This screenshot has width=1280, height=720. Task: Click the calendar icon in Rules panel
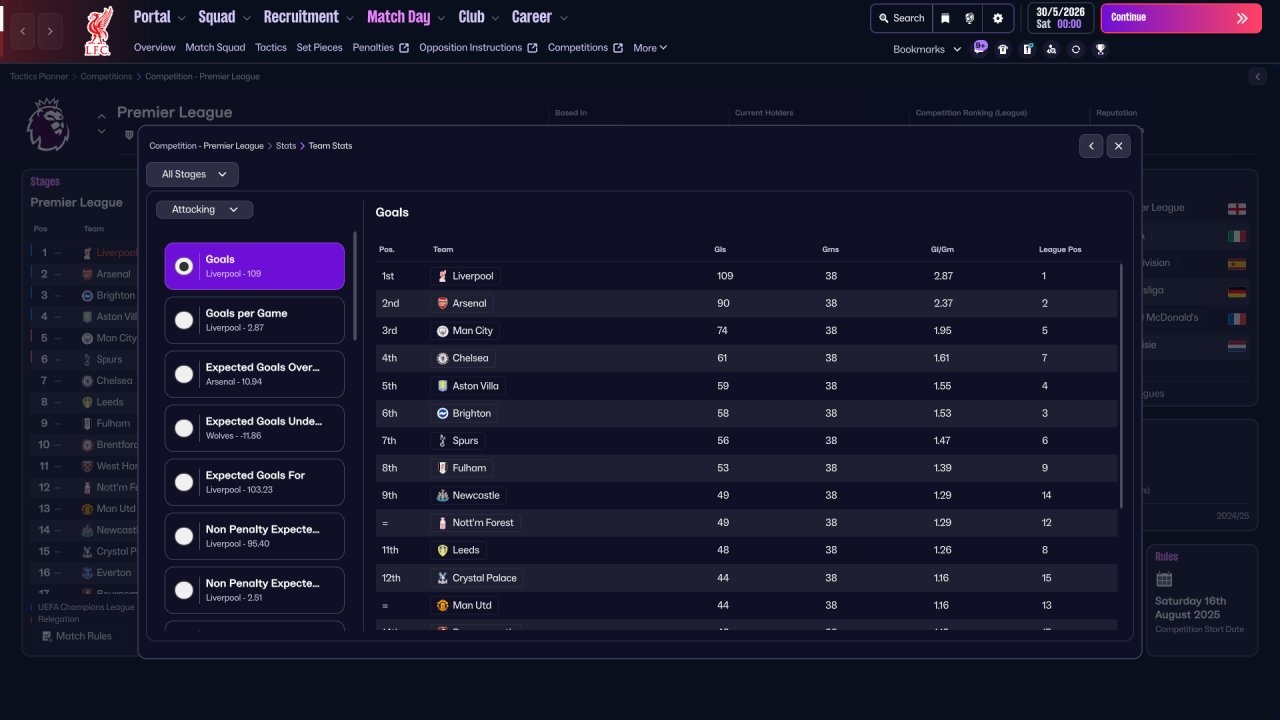click(1164, 579)
